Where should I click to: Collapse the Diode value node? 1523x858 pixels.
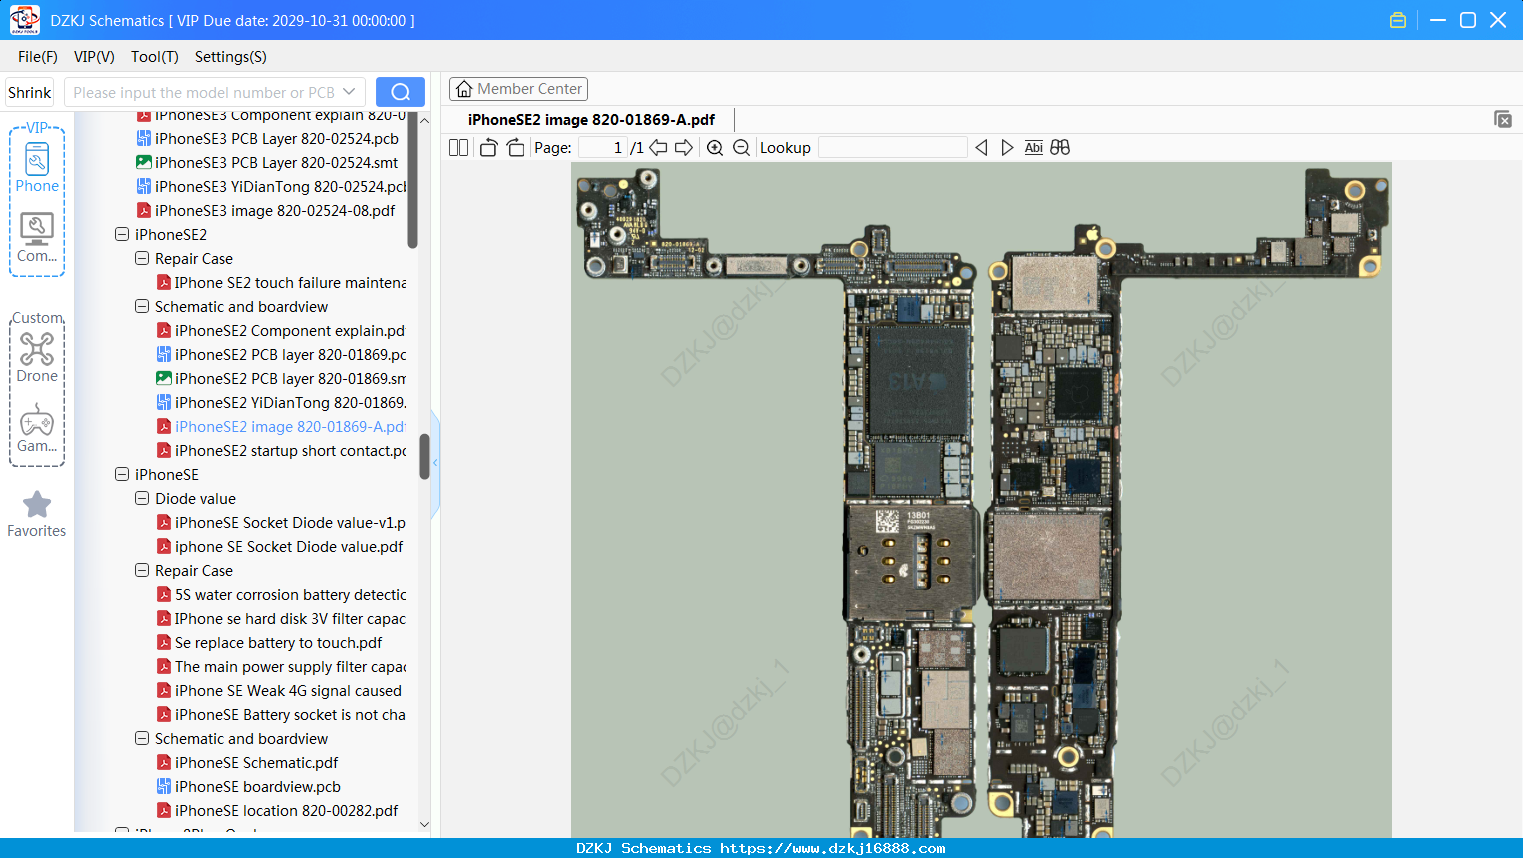click(x=142, y=499)
